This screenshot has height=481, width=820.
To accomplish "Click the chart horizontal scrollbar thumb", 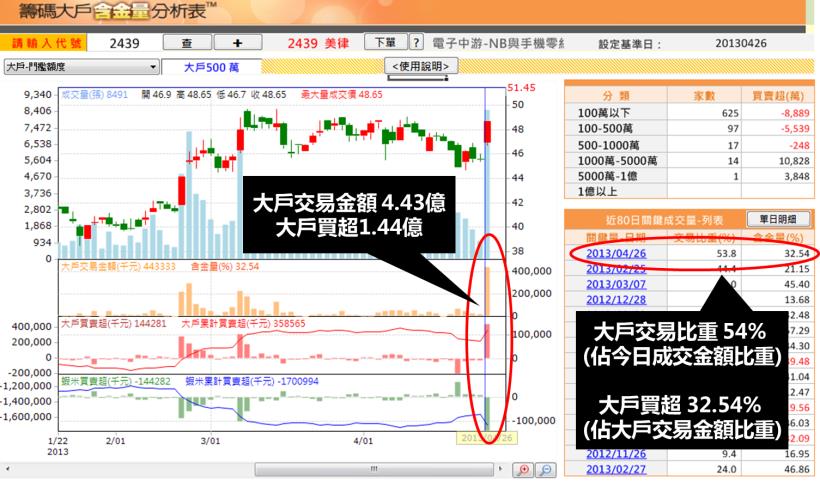I will point(373,469).
